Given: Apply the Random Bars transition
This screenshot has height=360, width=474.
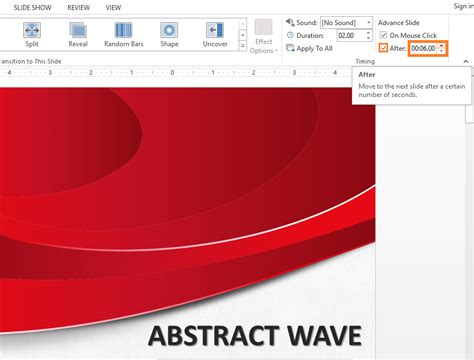Looking at the screenshot, I should click(x=124, y=35).
